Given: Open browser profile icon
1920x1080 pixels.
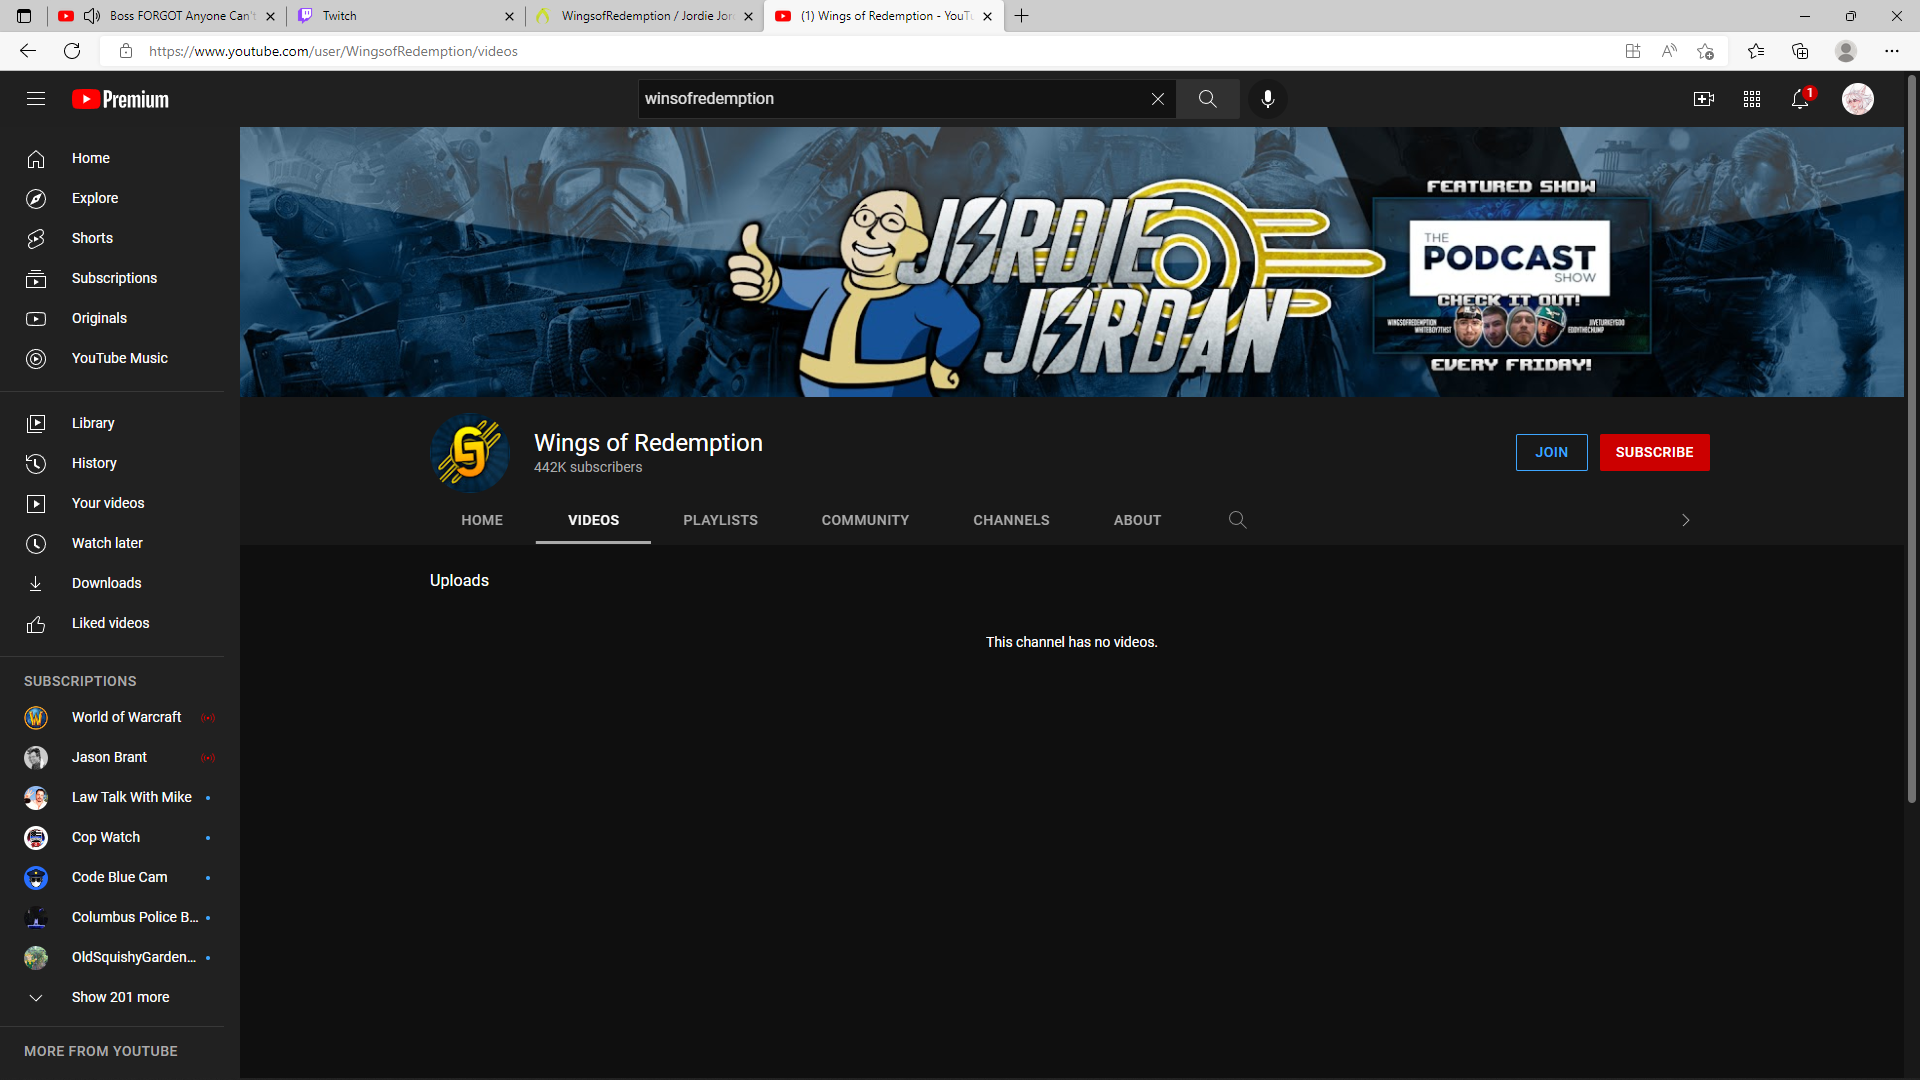Looking at the screenshot, I should coord(1846,51).
